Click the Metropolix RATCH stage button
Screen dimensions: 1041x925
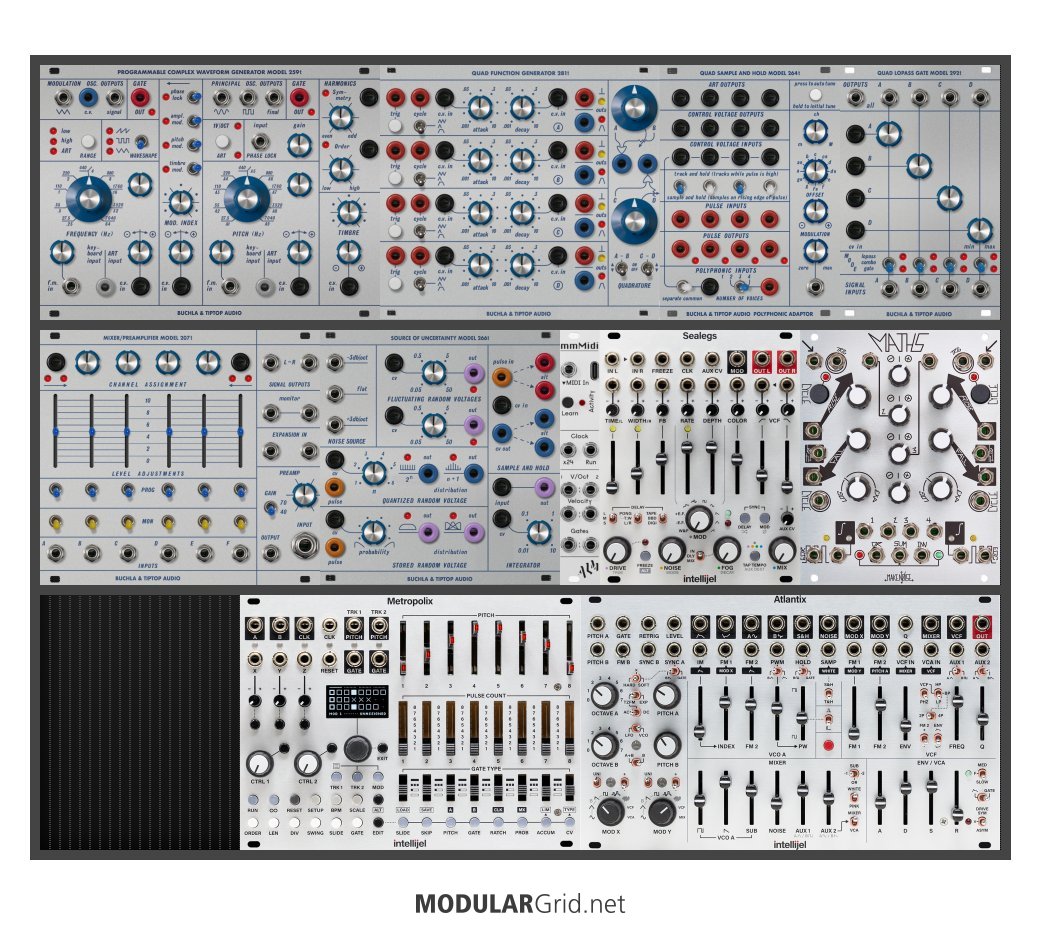pyautogui.click(x=498, y=823)
